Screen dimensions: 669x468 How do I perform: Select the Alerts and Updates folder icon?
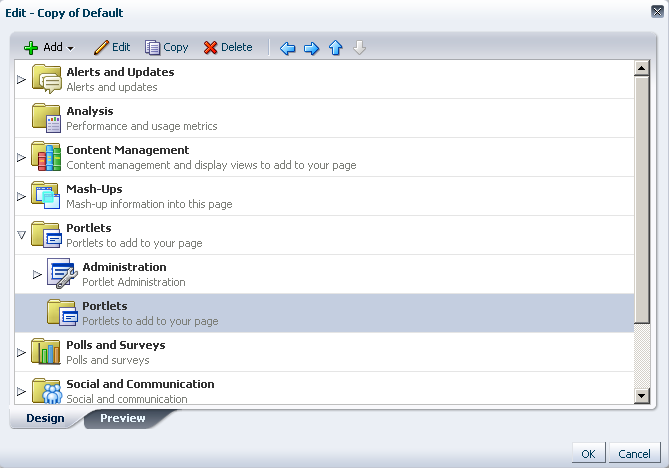(x=47, y=79)
